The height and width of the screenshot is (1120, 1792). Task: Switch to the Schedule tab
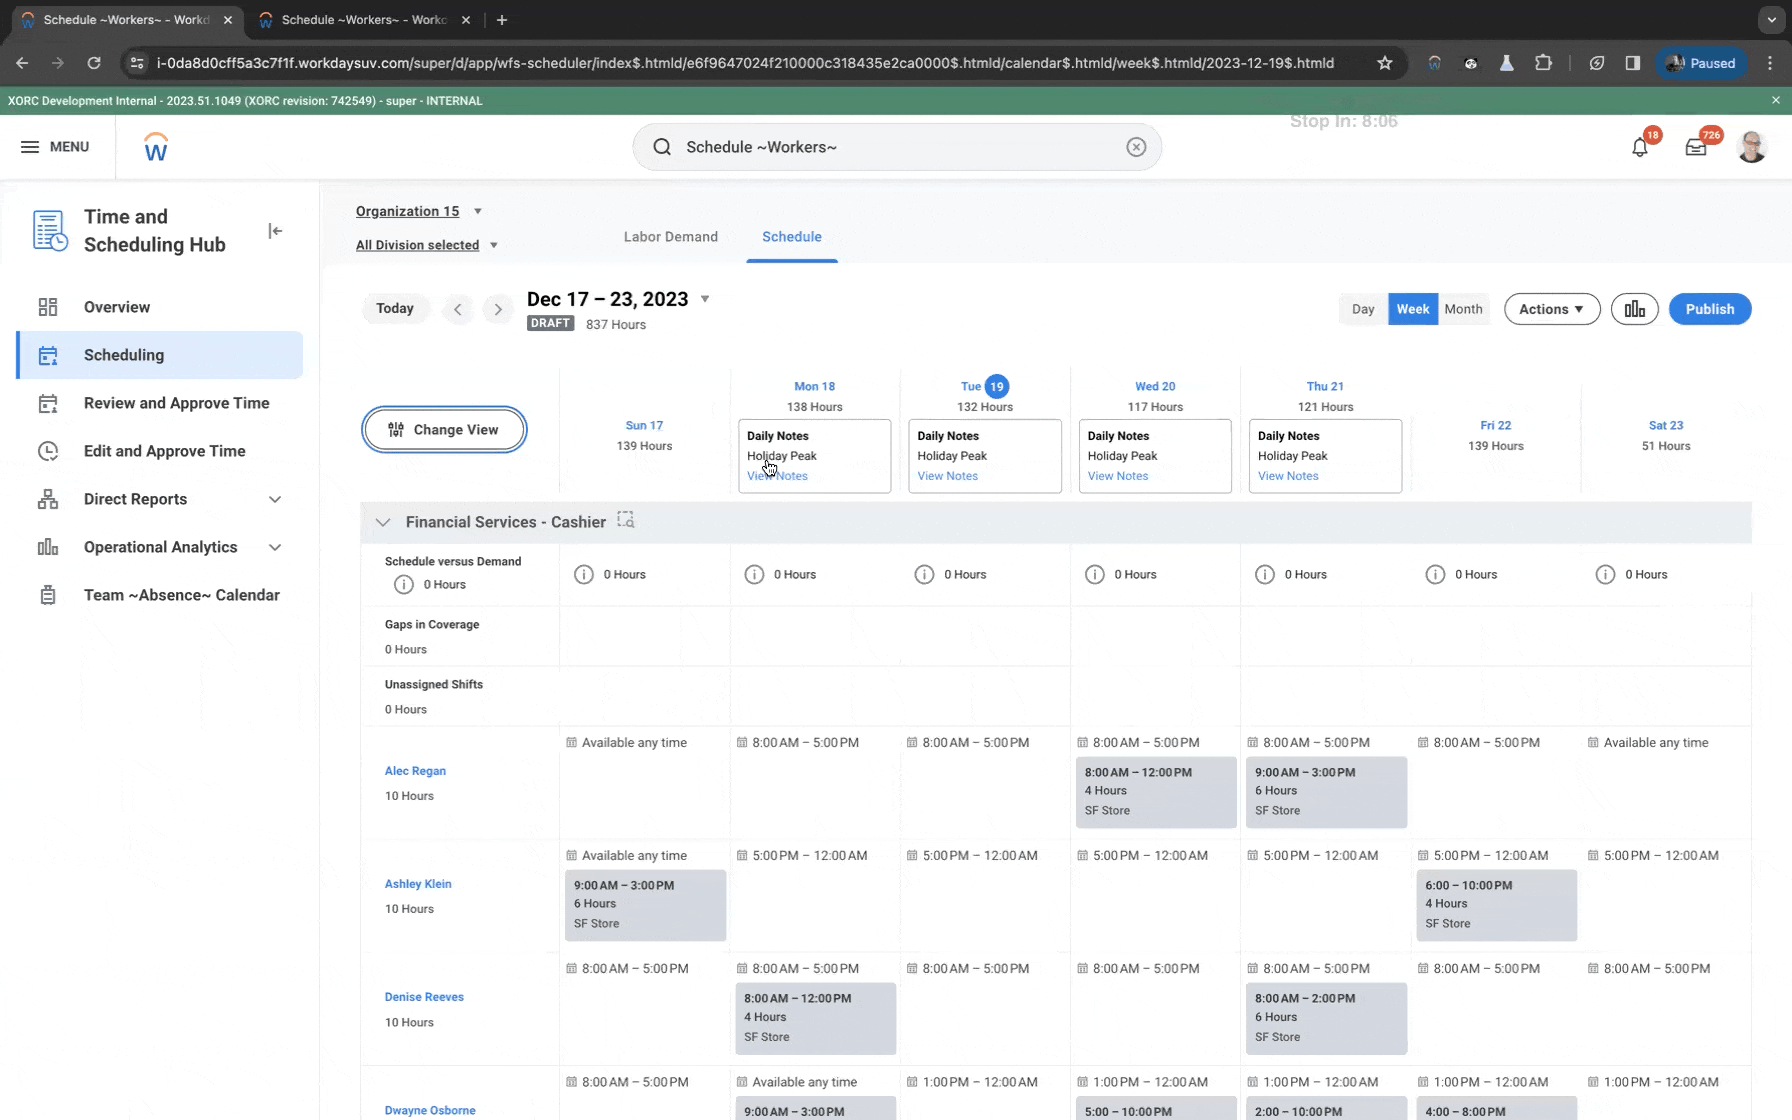point(792,237)
